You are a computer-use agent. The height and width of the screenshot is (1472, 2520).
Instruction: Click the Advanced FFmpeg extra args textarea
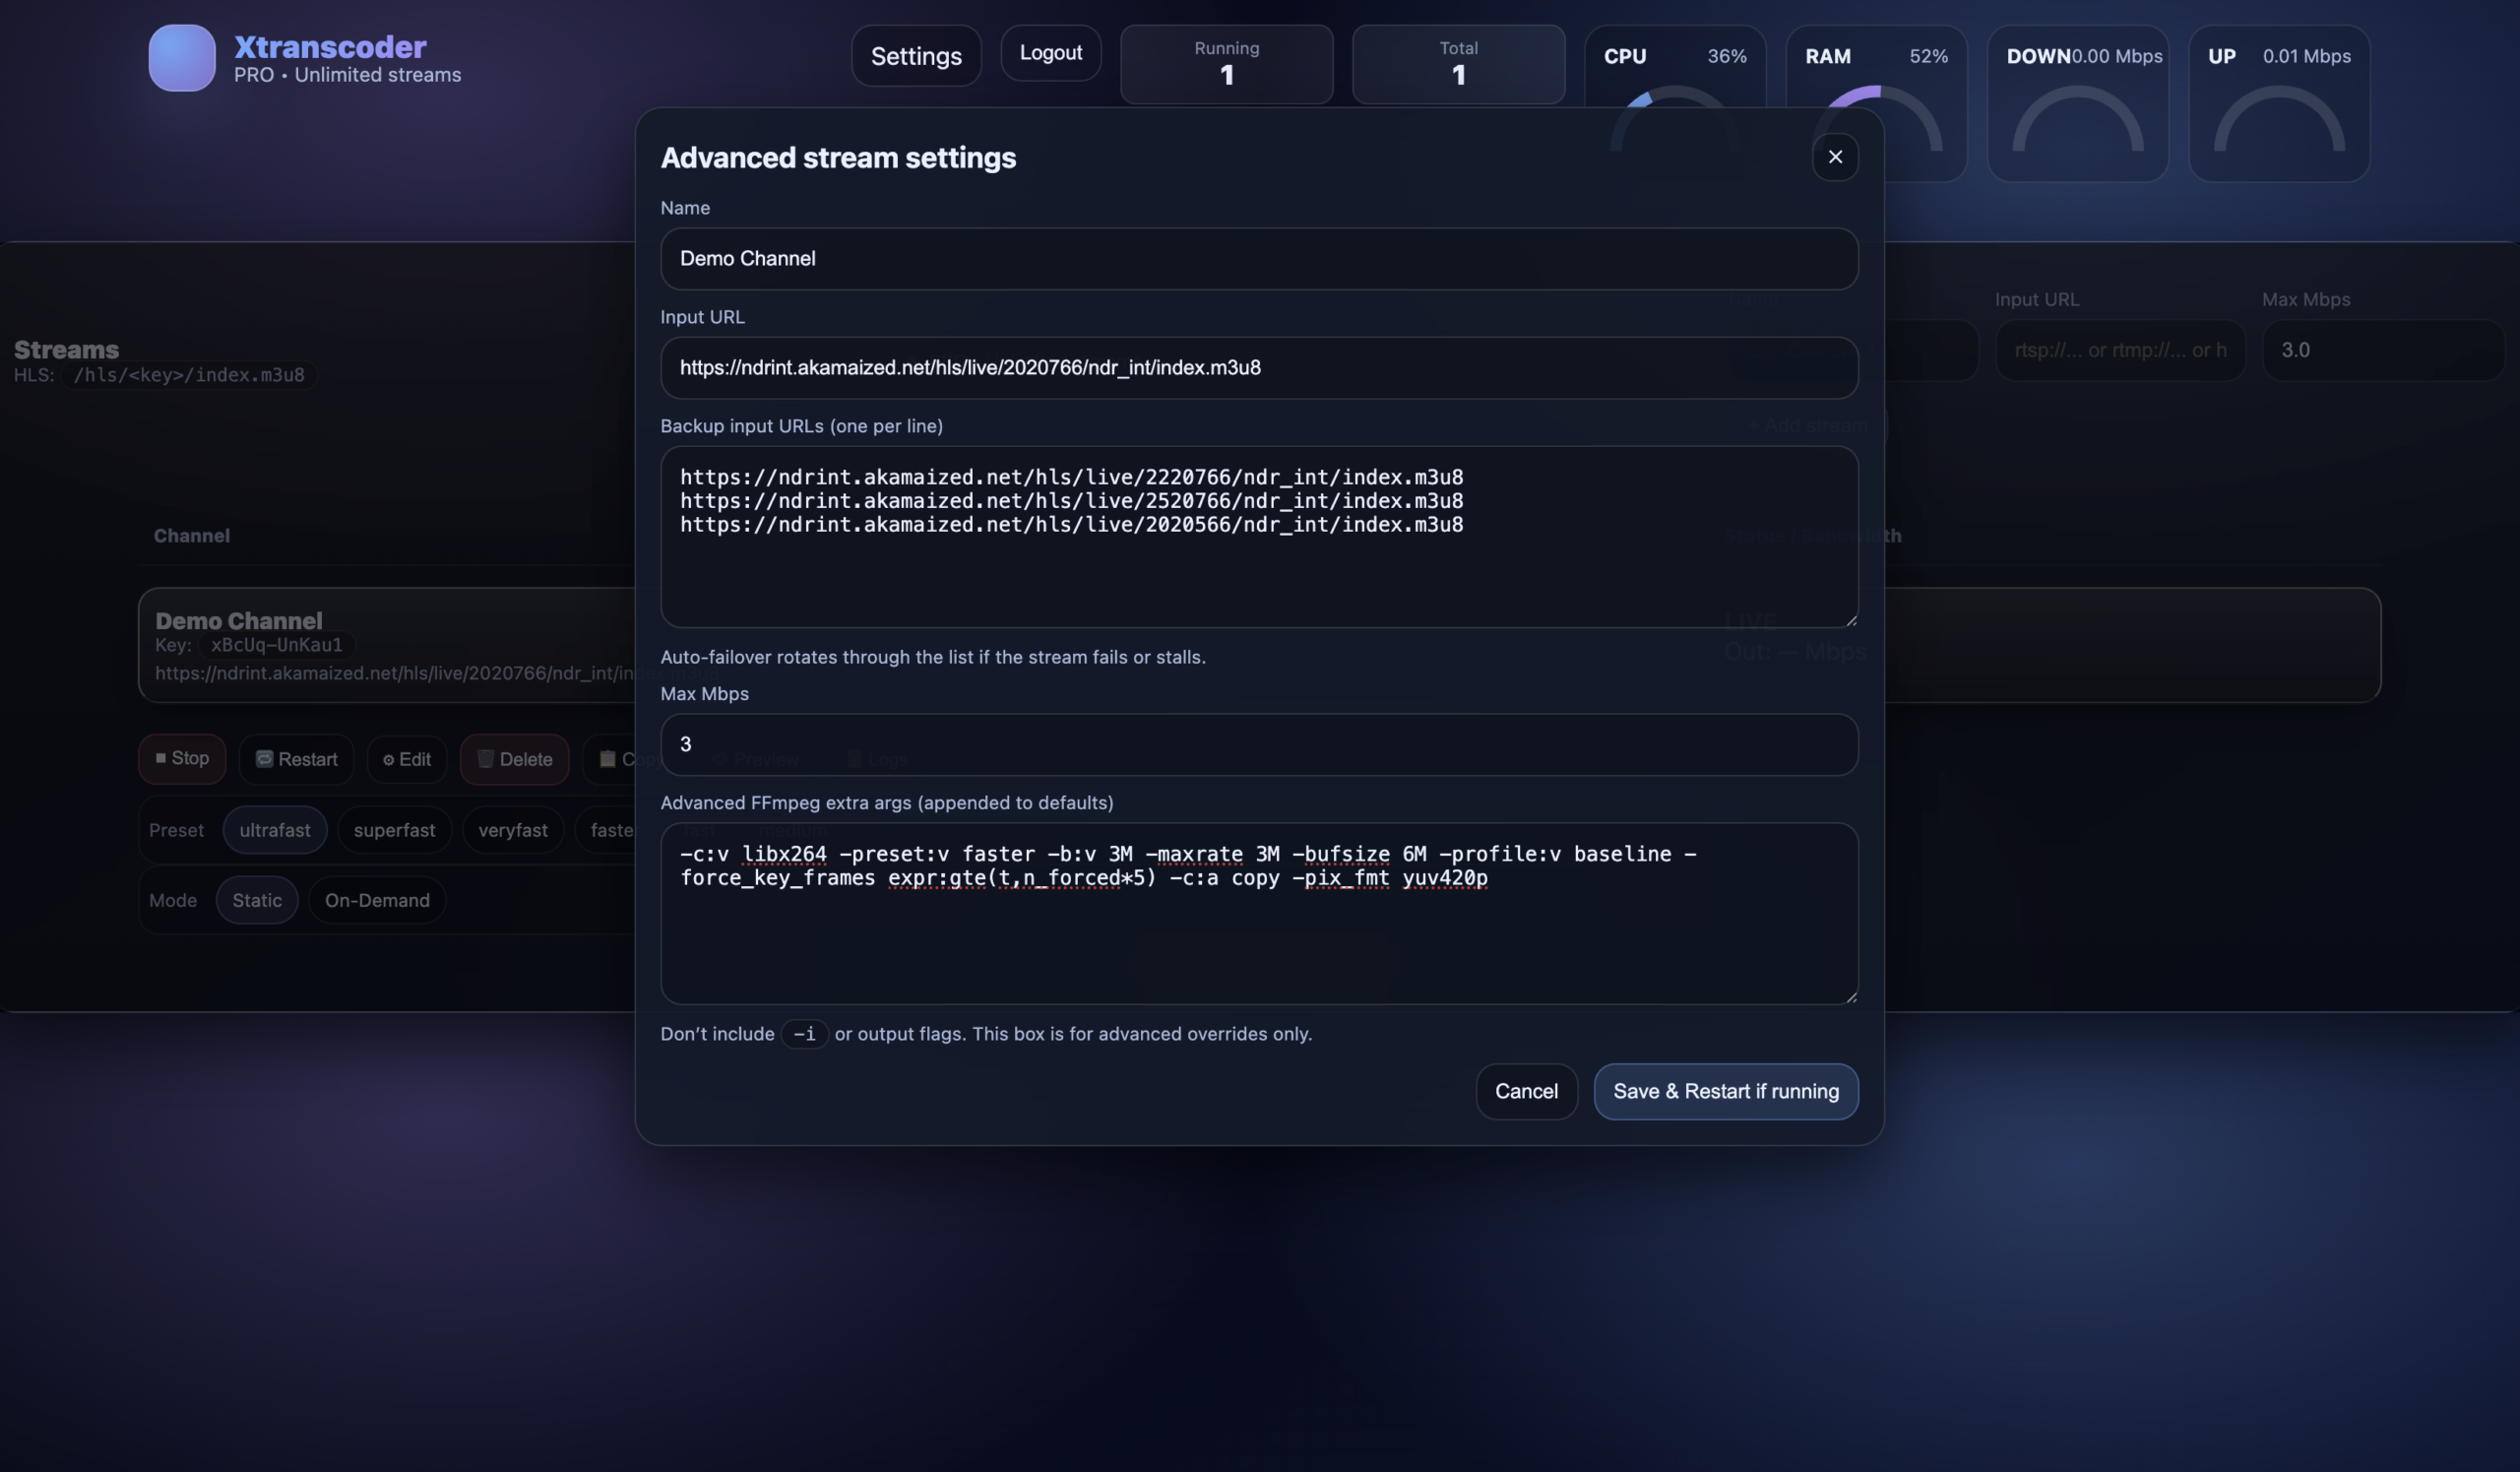pos(1259,914)
